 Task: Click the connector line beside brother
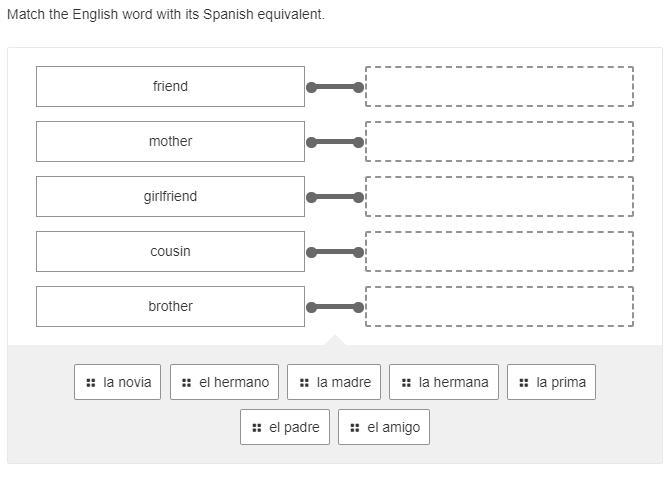pyautogui.click(x=335, y=307)
